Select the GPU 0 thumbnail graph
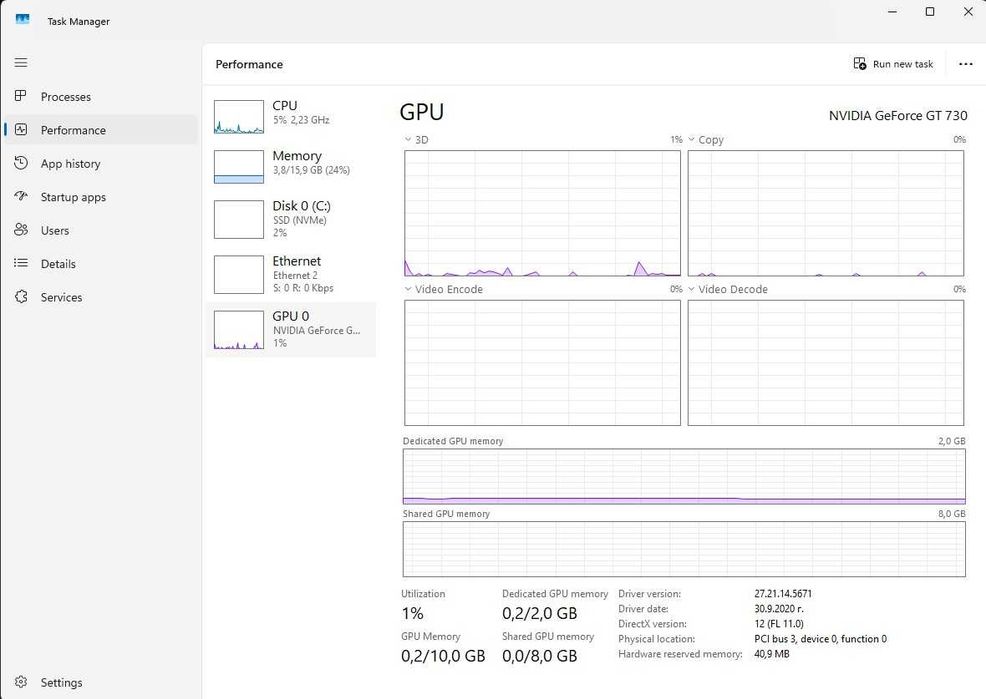Viewport: 986px width, 699px height. tap(238, 329)
